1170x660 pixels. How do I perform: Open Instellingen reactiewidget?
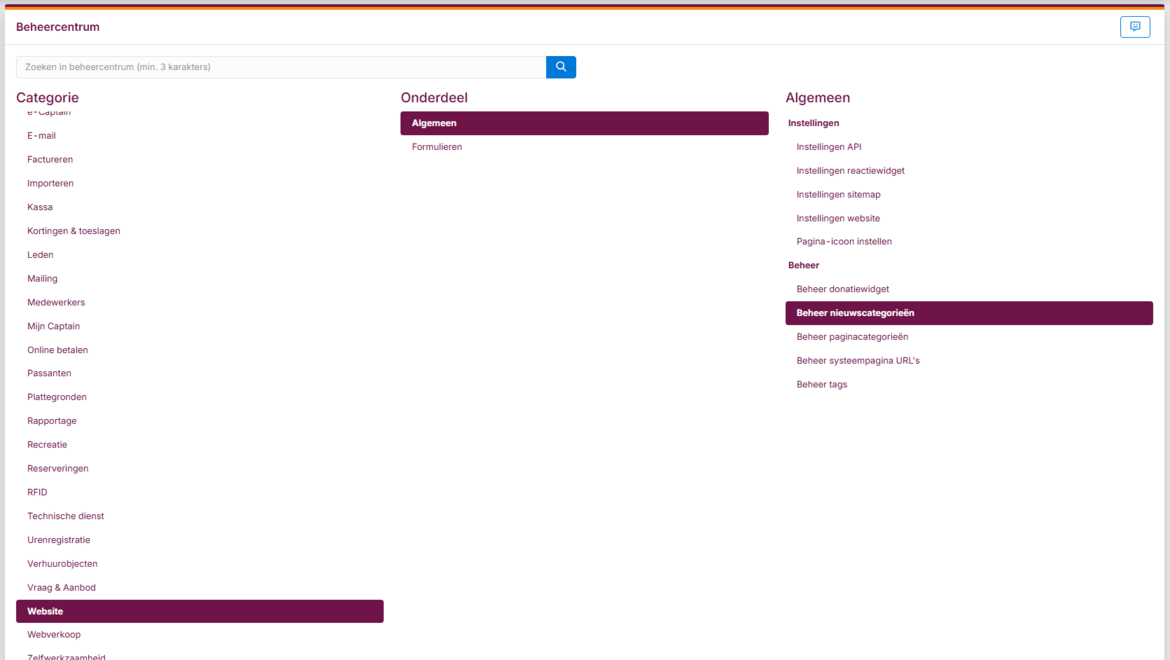click(x=850, y=171)
